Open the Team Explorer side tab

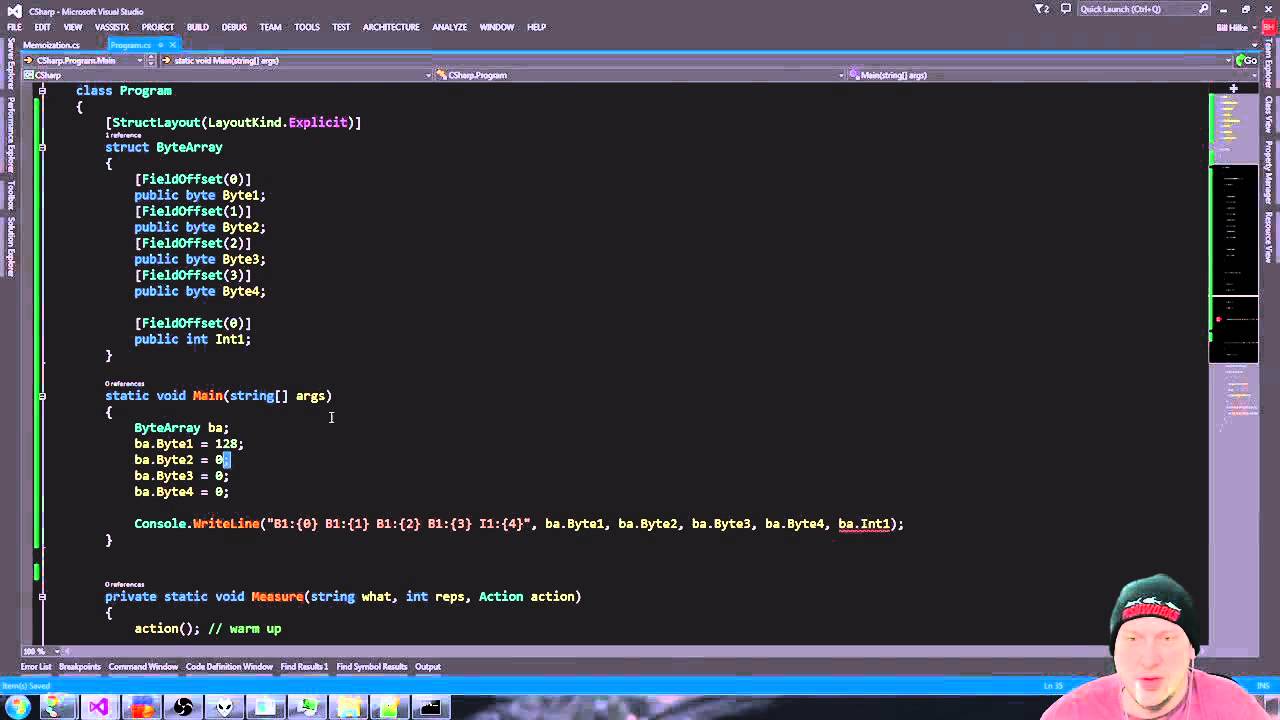click(1269, 65)
